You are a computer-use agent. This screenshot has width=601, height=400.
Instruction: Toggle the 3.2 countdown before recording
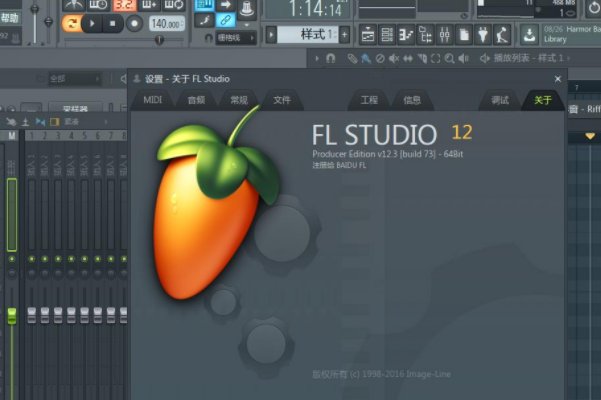pos(124,5)
